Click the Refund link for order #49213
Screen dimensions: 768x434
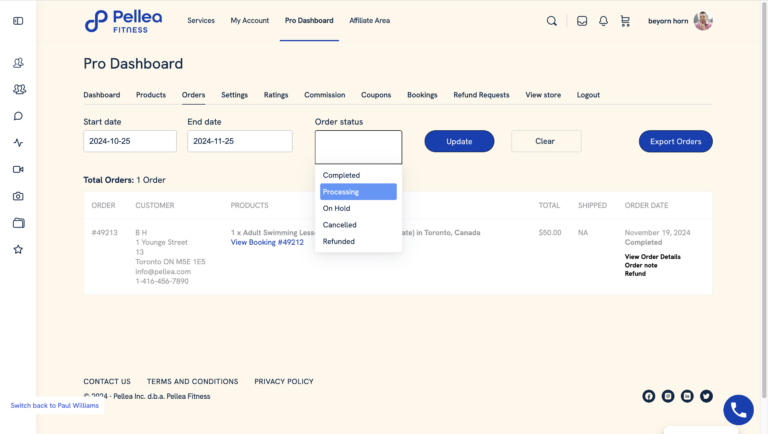click(635, 273)
